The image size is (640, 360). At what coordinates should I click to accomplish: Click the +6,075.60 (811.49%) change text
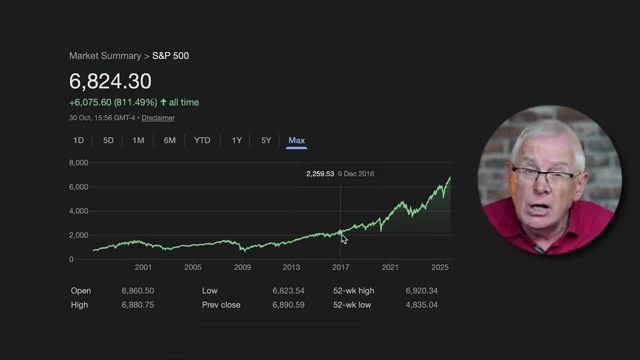tap(113, 102)
